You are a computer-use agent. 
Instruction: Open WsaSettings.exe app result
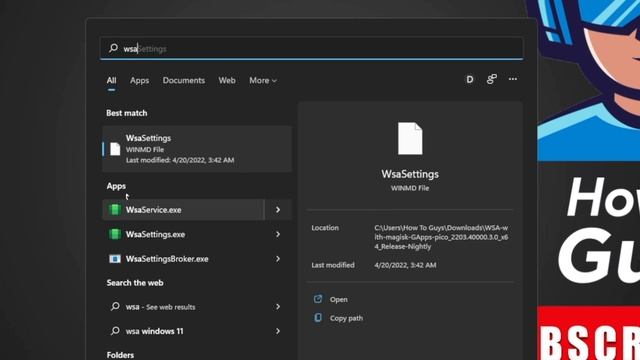click(x=183, y=234)
